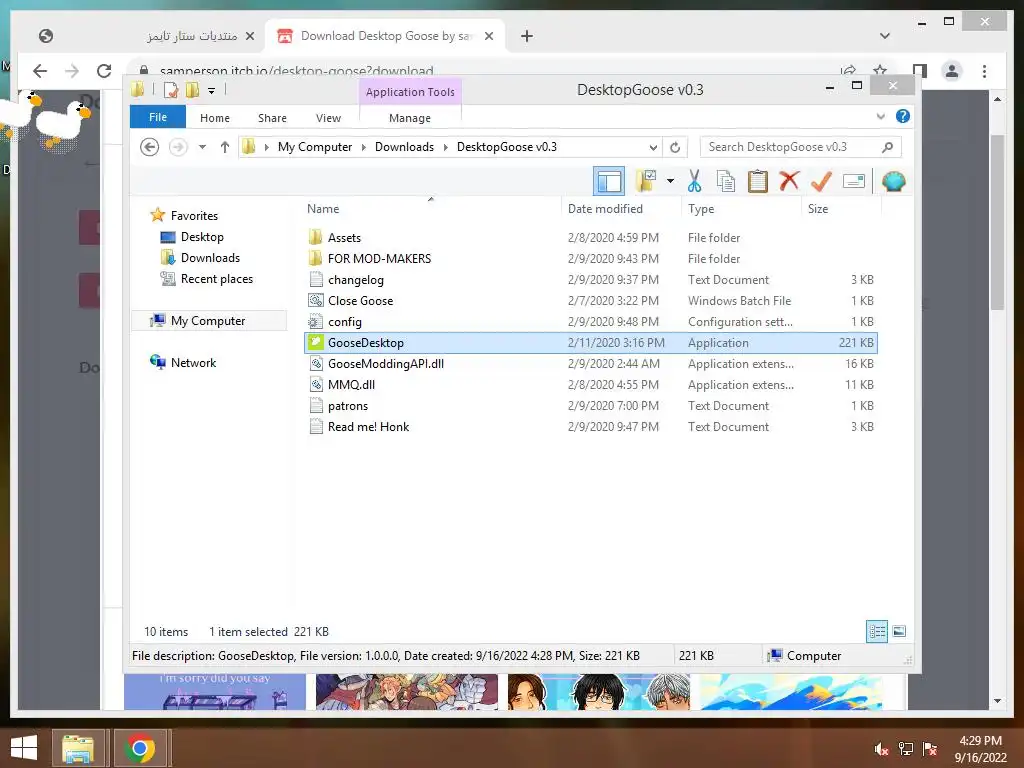This screenshot has height=768, width=1024.
Task: Open Downloads under Favorites
Action: click(210, 257)
